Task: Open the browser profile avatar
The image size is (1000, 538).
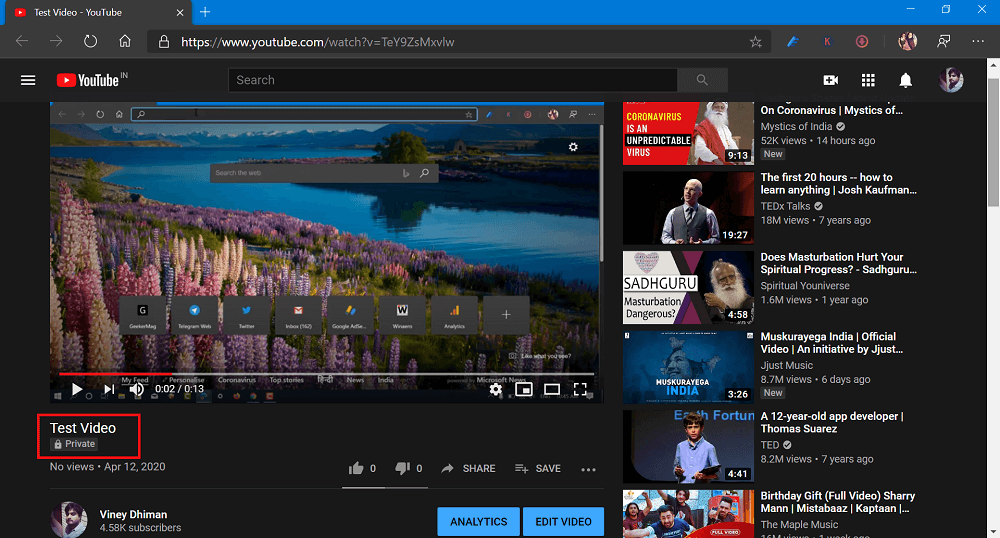Action: tap(908, 42)
